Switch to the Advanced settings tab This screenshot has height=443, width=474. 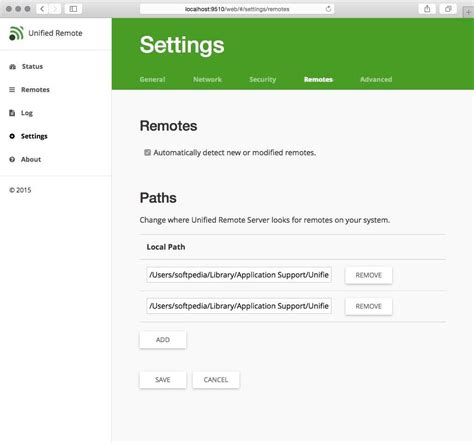pyautogui.click(x=376, y=79)
